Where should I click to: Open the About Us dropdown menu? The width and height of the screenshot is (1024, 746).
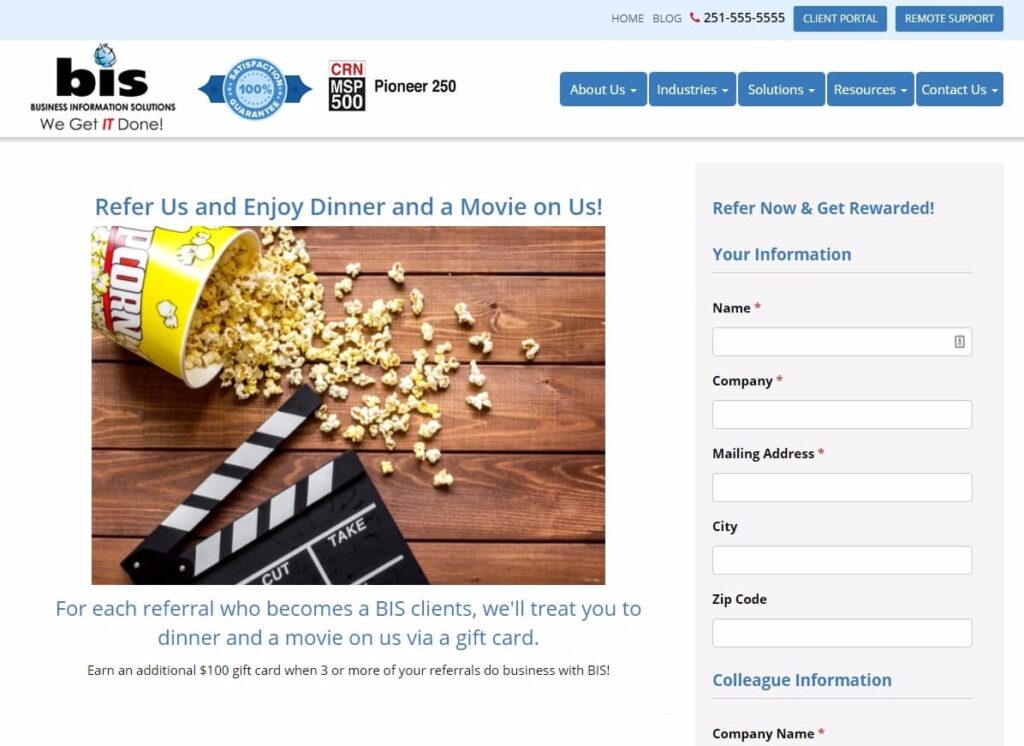601,89
